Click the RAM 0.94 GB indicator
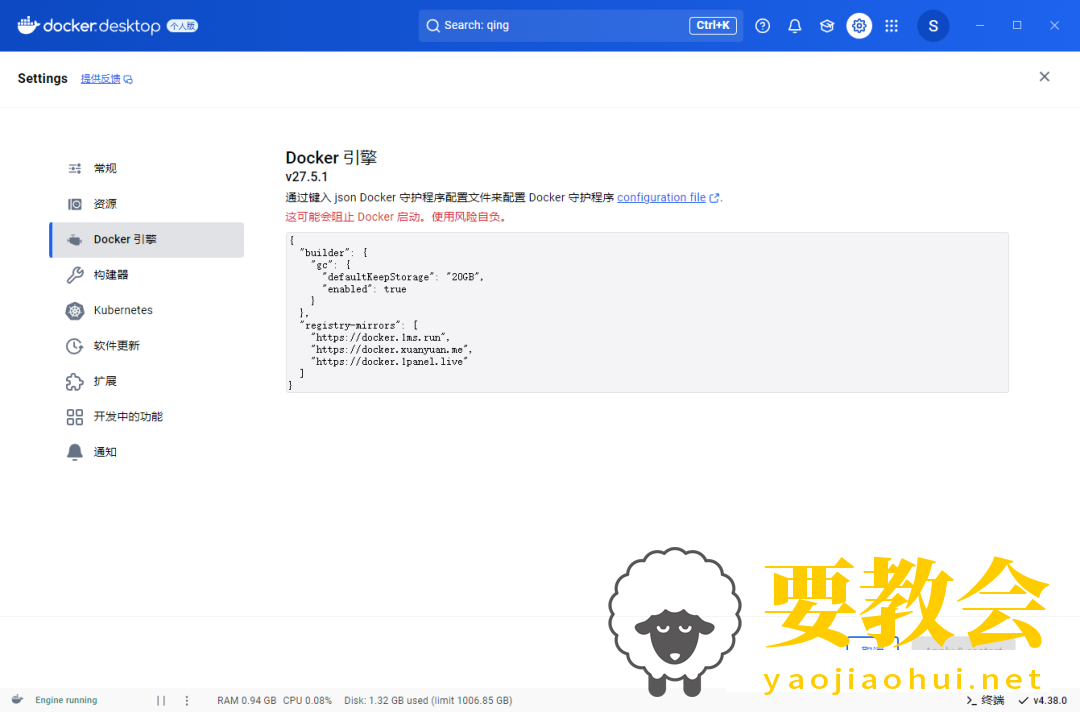 coord(247,700)
